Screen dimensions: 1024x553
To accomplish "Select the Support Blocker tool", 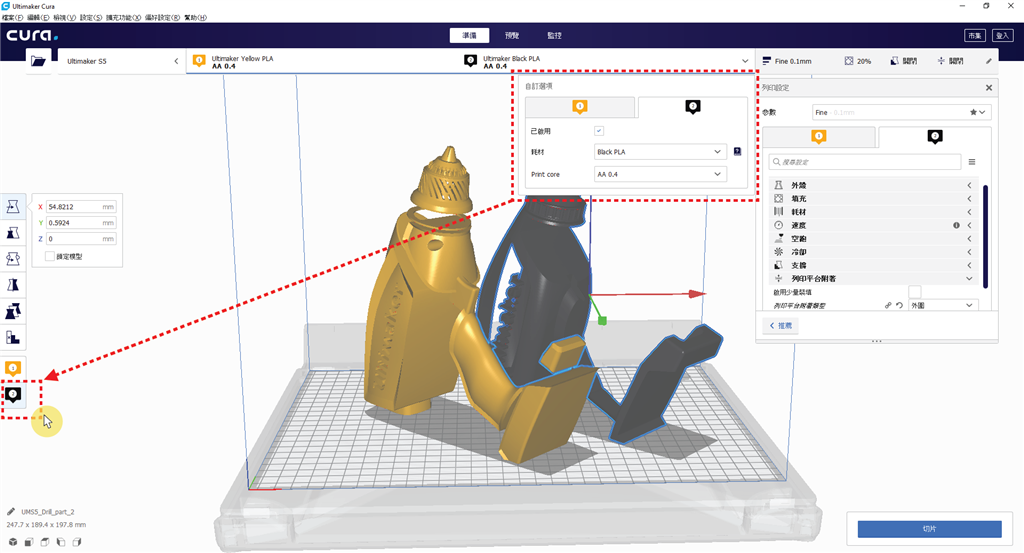I will point(13,337).
